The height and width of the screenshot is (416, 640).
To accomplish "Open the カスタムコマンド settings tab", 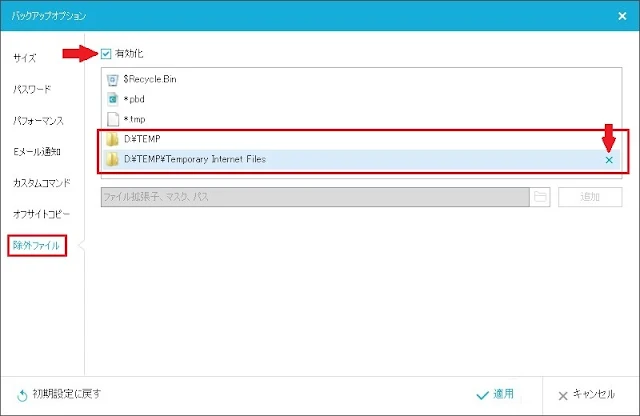I will 42,183.
